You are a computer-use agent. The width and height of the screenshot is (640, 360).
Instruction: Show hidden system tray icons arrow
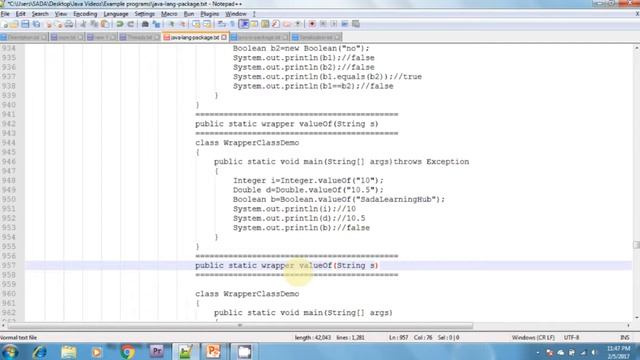(538, 352)
